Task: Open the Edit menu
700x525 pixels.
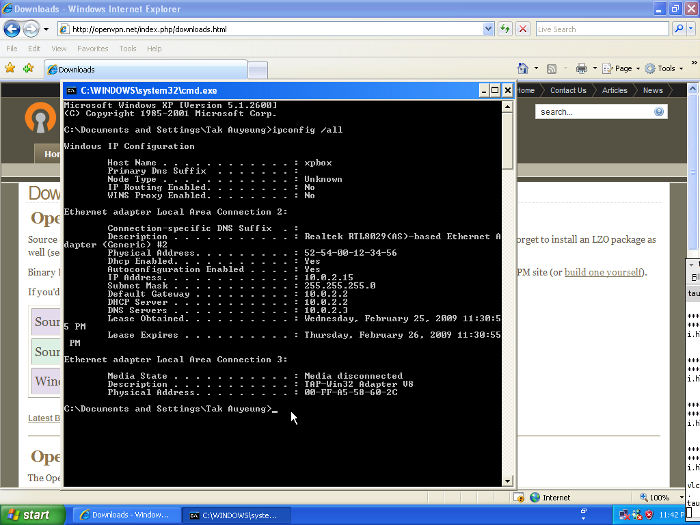Action: [34, 49]
